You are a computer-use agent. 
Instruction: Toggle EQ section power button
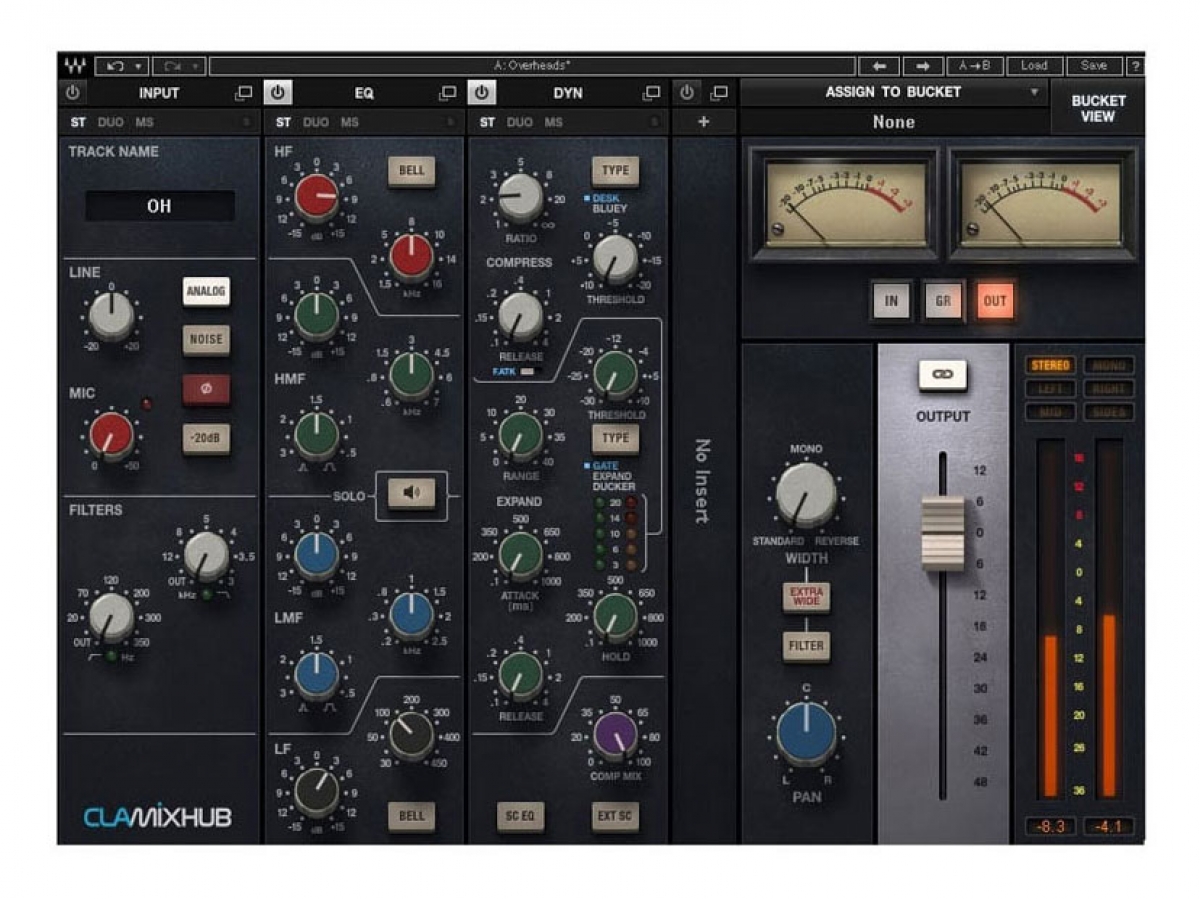click(x=278, y=93)
